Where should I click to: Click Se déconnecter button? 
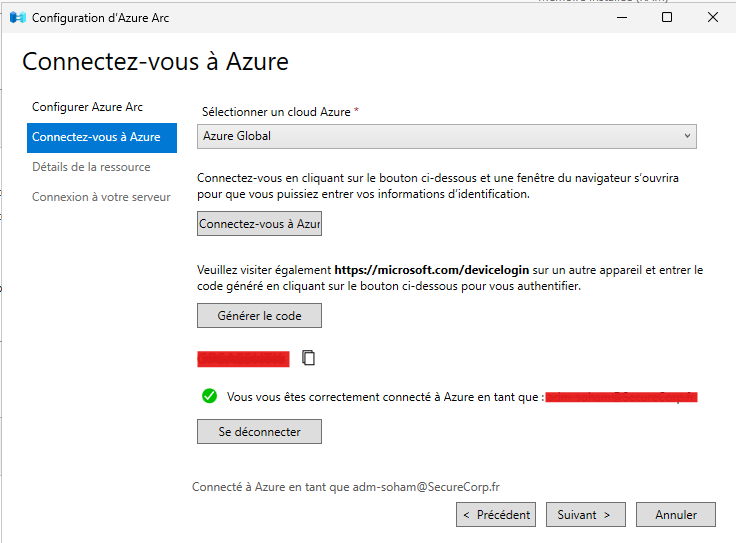click(259, 431)
